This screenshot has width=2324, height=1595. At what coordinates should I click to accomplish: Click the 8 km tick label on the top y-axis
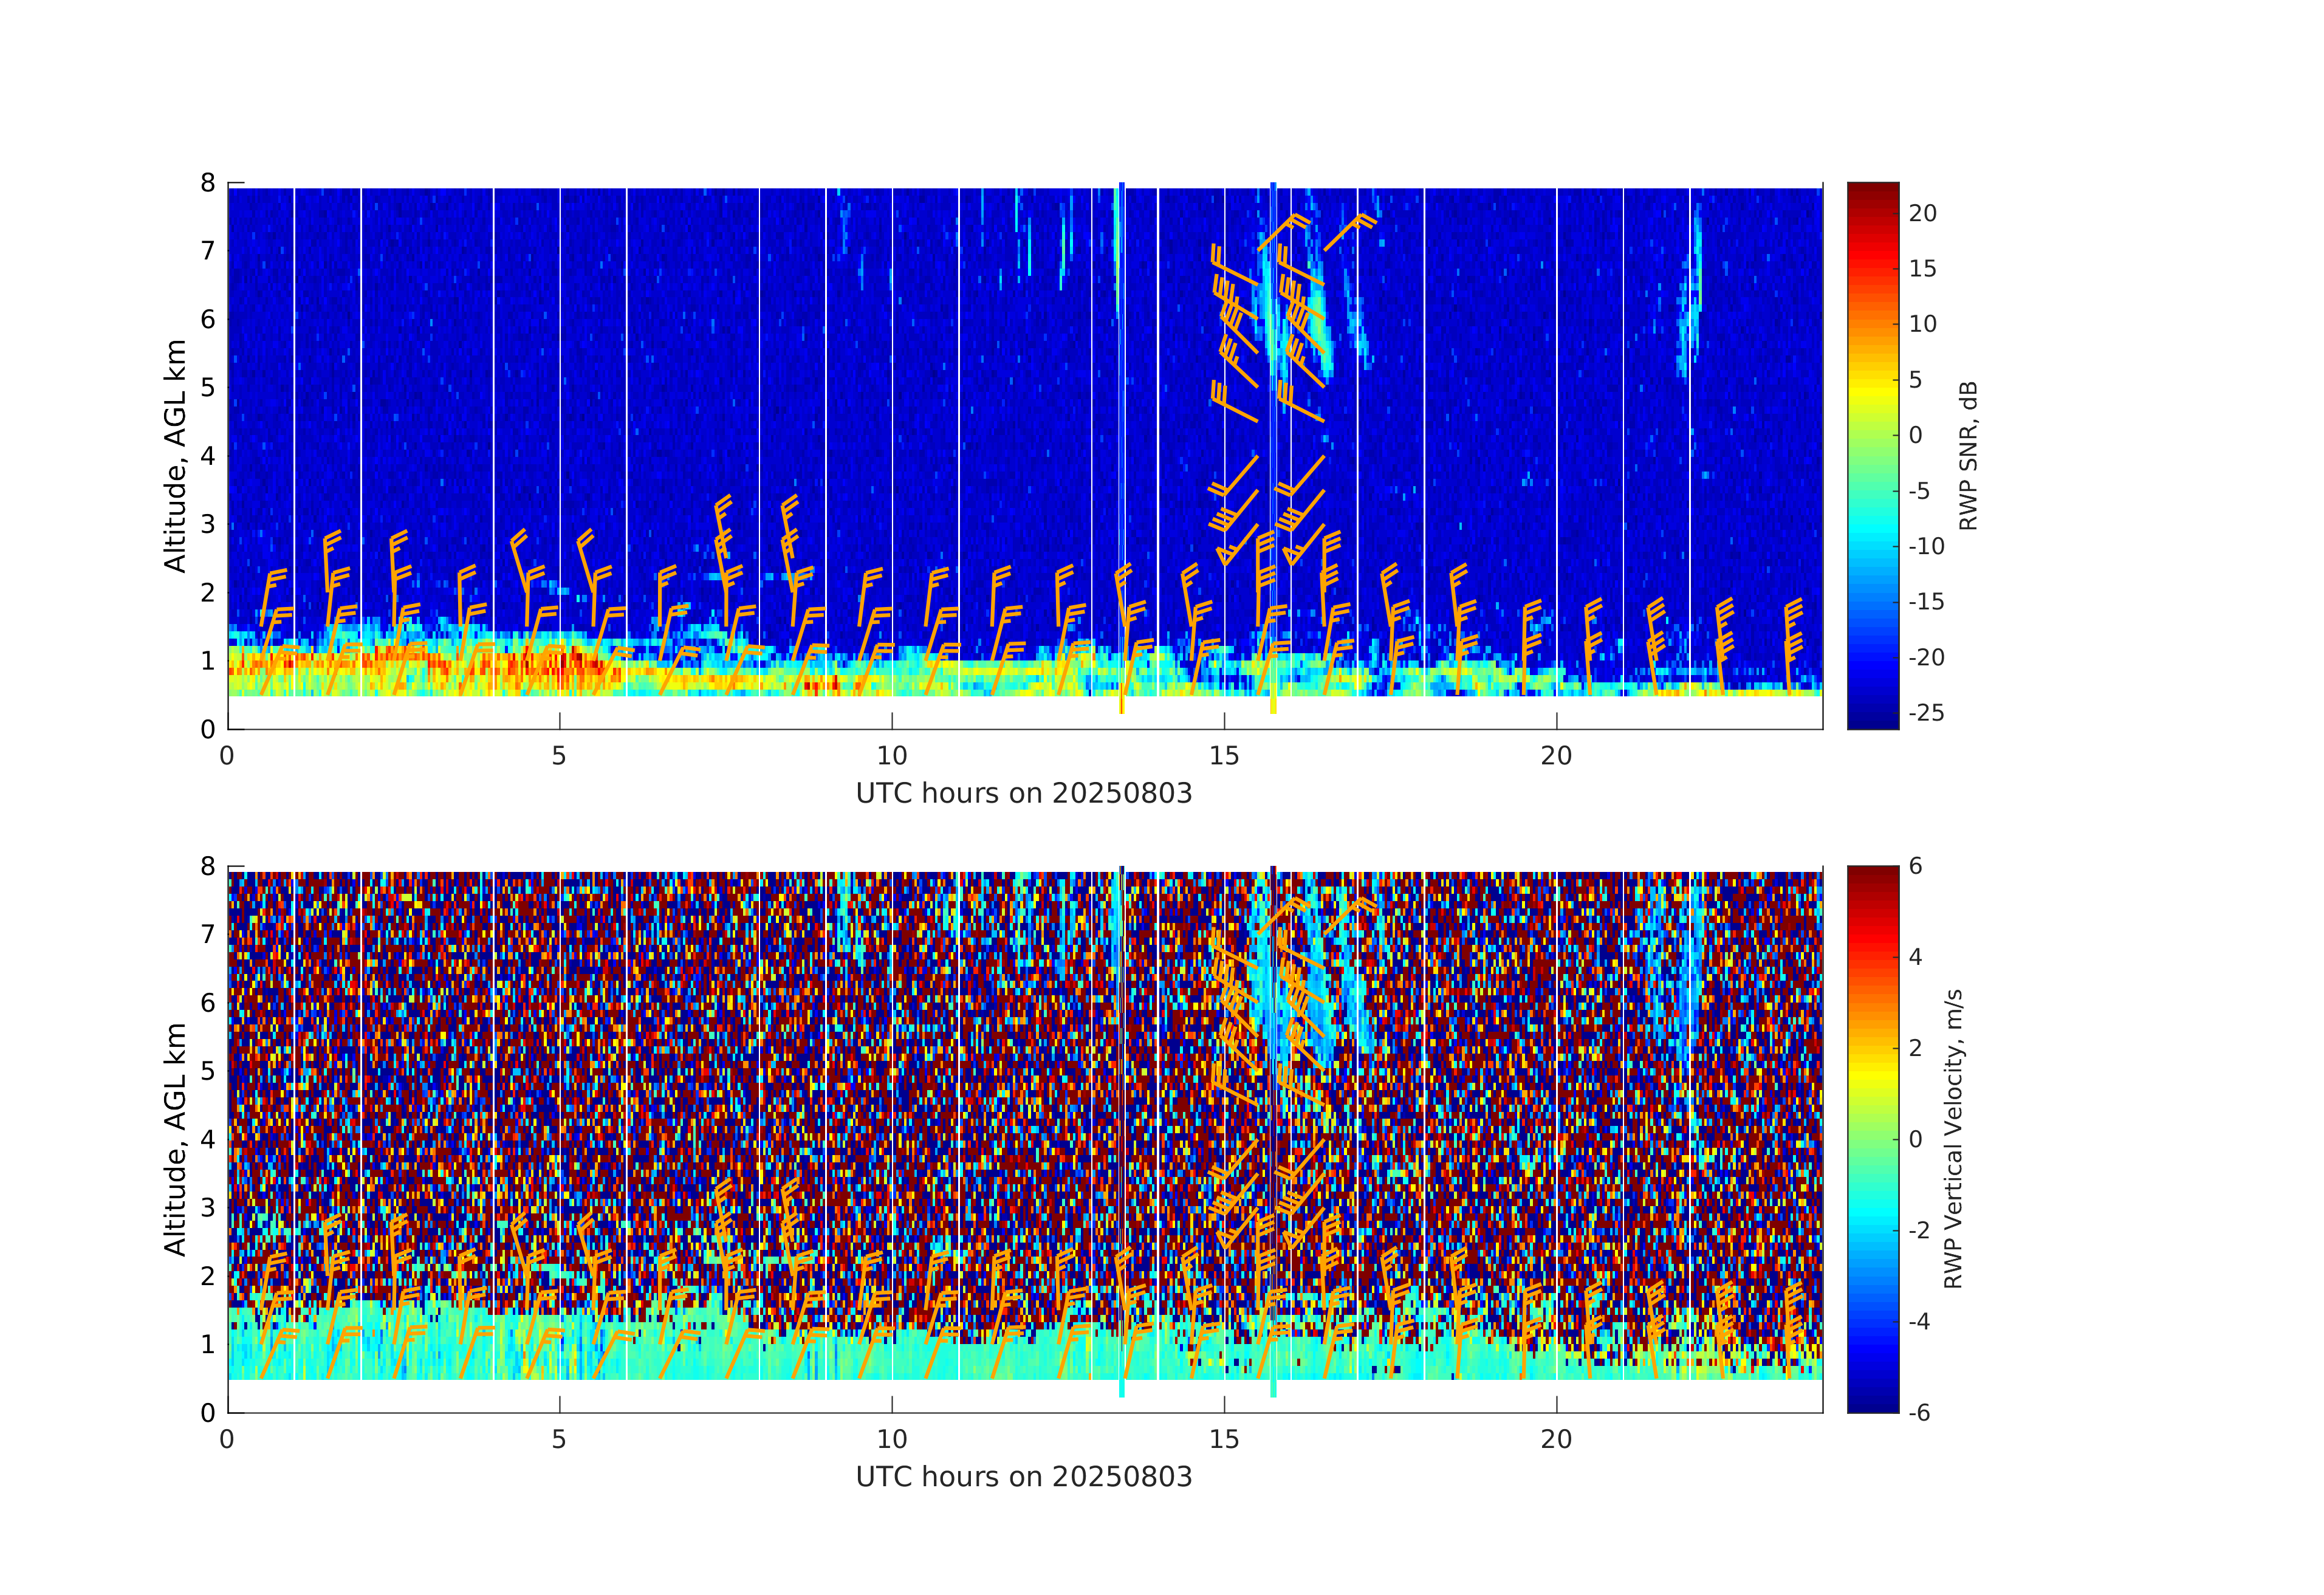click(208, 183)
